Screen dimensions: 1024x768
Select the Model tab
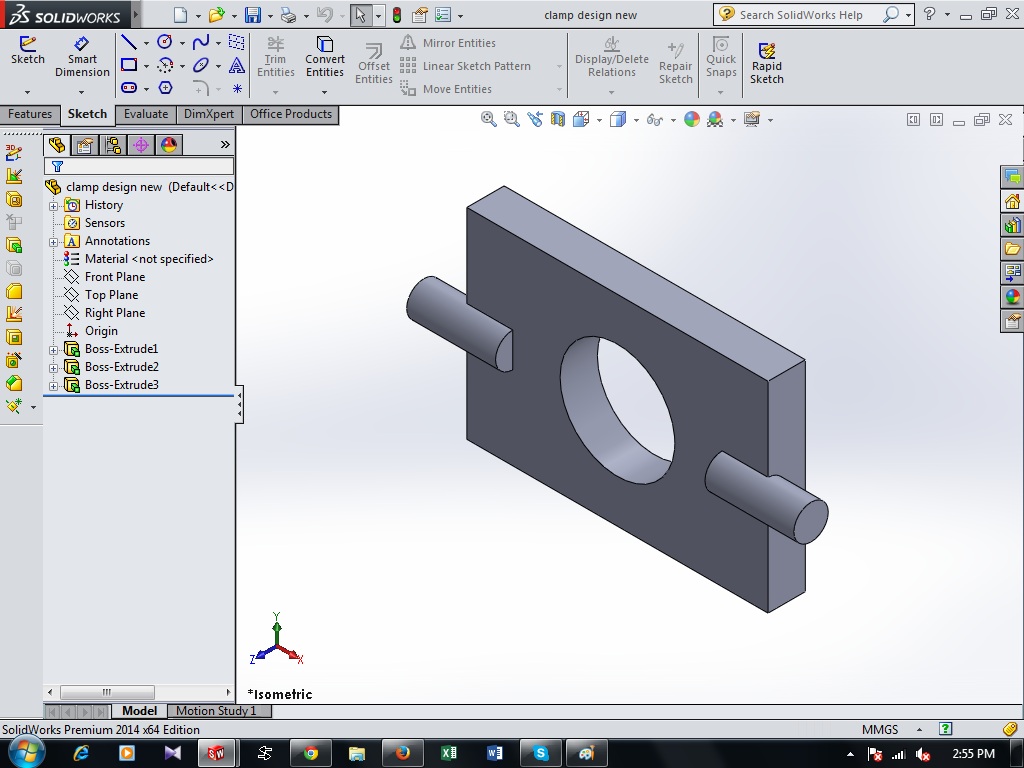click(139, 711)
